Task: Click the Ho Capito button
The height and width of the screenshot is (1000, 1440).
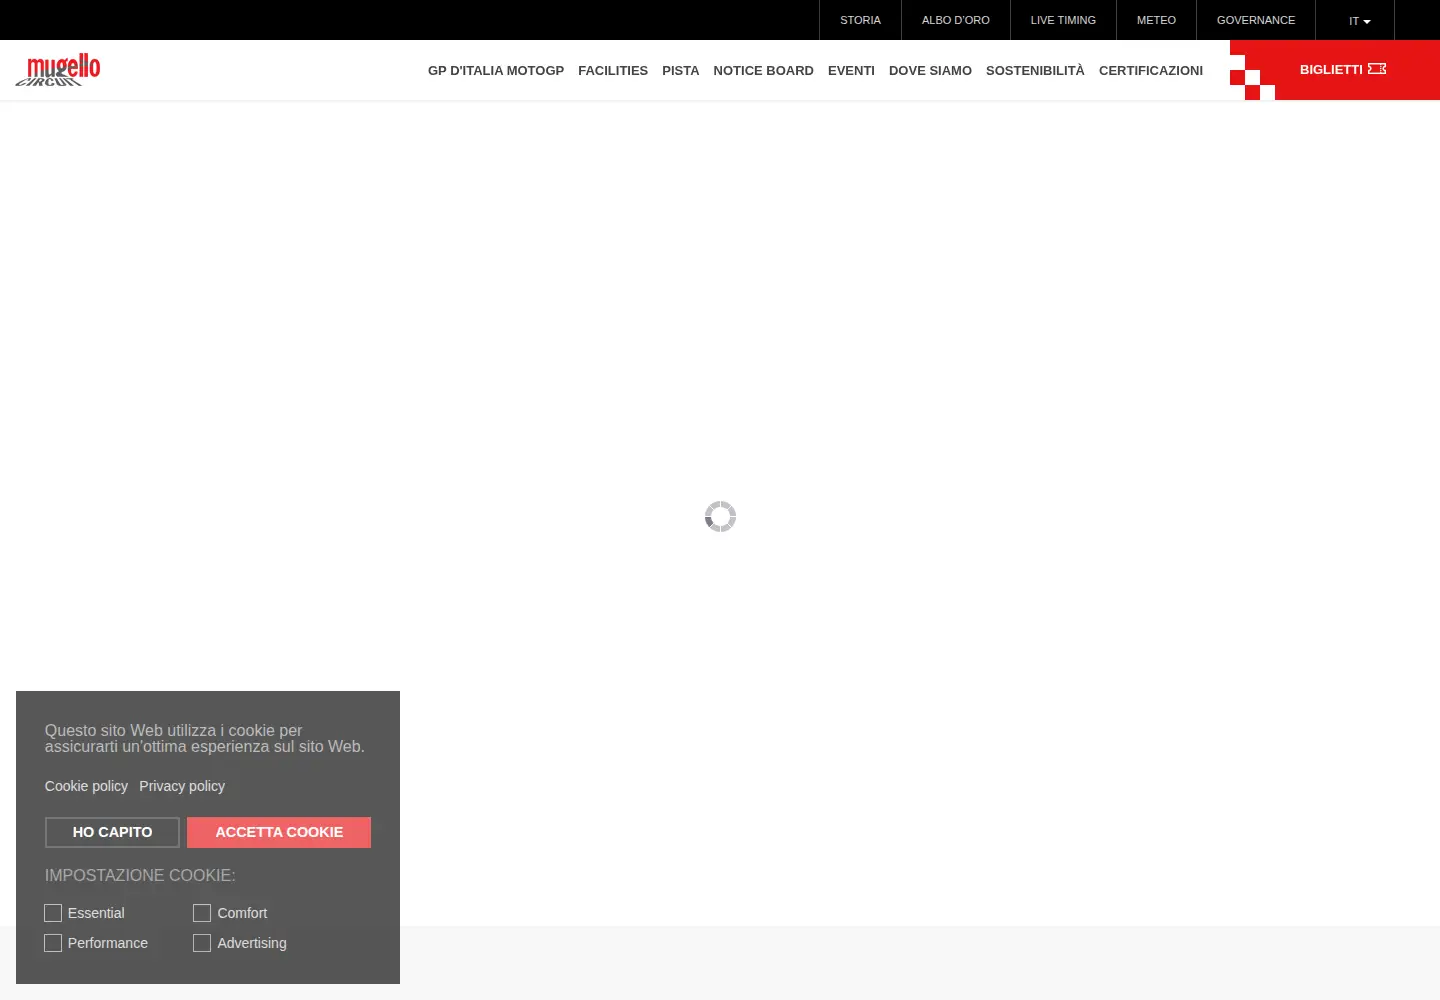Action: click(112, 832)
